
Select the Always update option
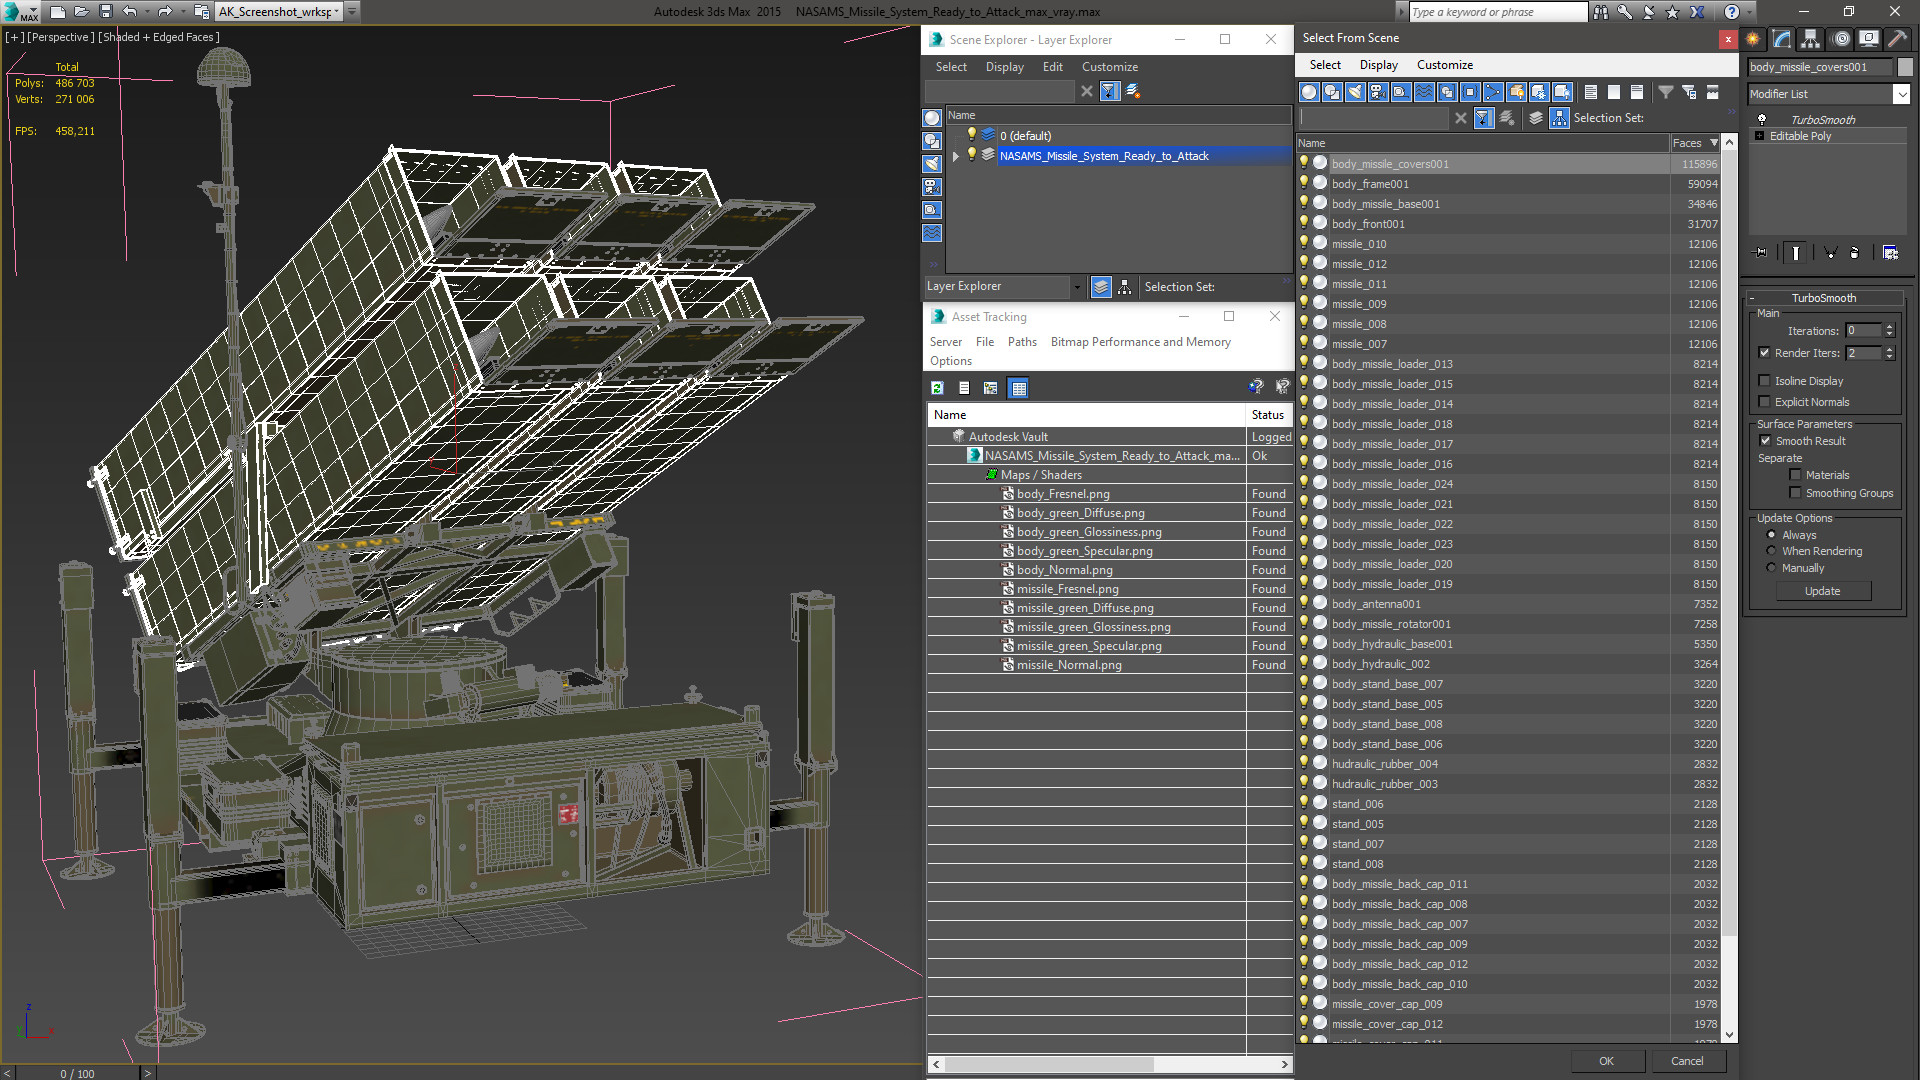pos(1771,535)
